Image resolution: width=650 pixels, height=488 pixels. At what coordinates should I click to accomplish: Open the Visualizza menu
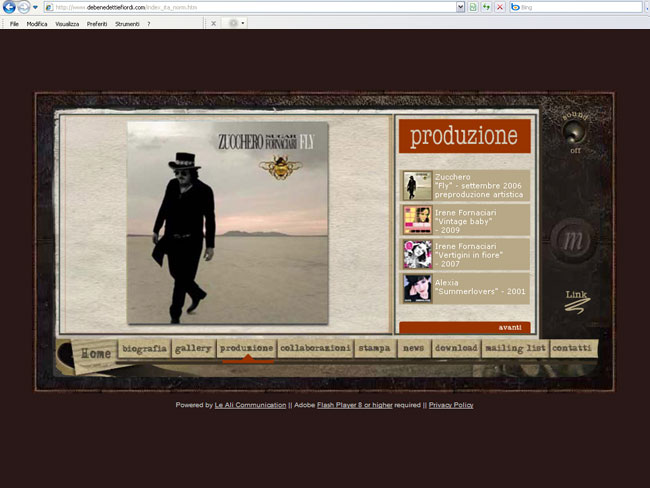pyautogui.click(x=67, y=24)
